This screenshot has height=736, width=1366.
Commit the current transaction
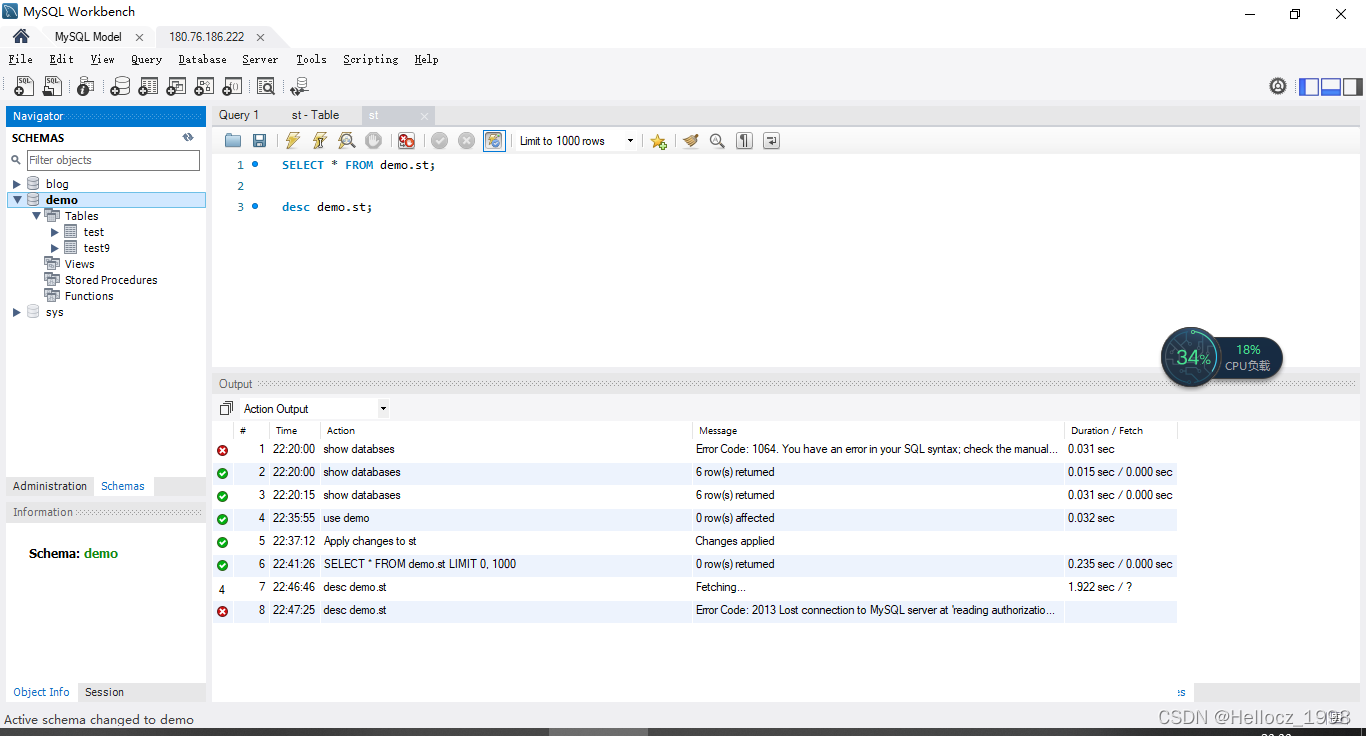click(x=440, y=141)
